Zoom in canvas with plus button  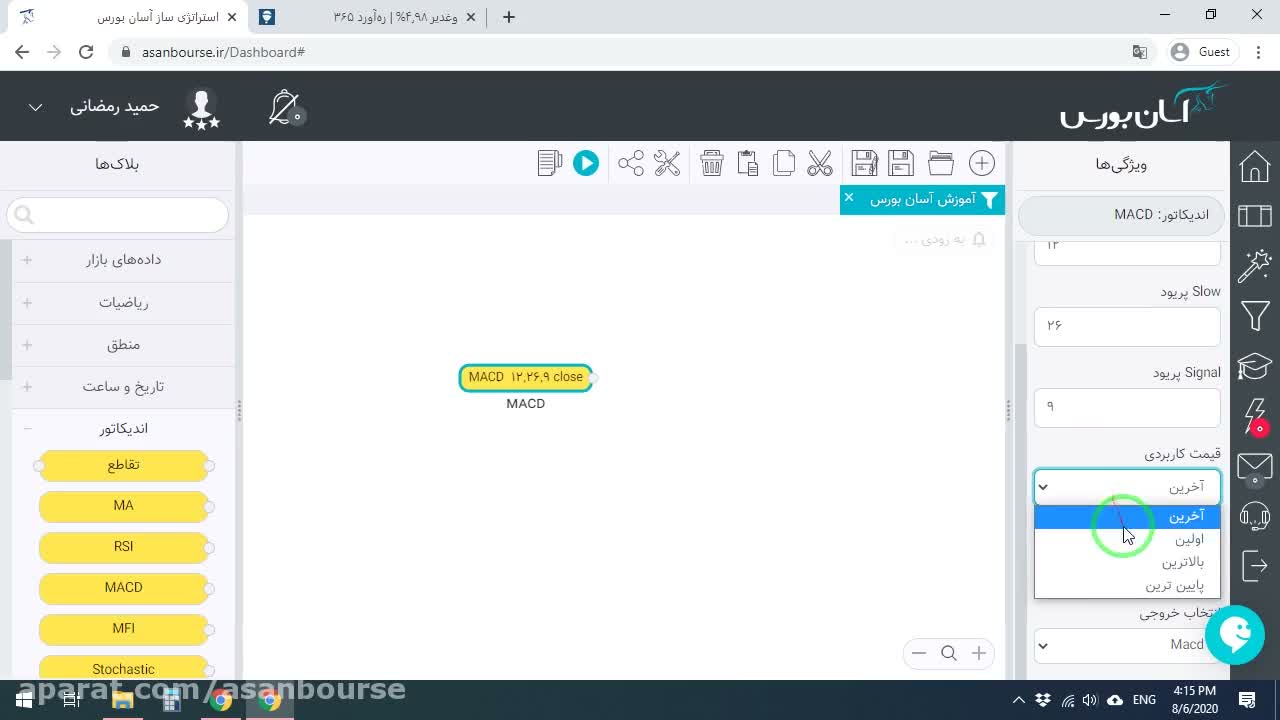[x=979, y=653]
